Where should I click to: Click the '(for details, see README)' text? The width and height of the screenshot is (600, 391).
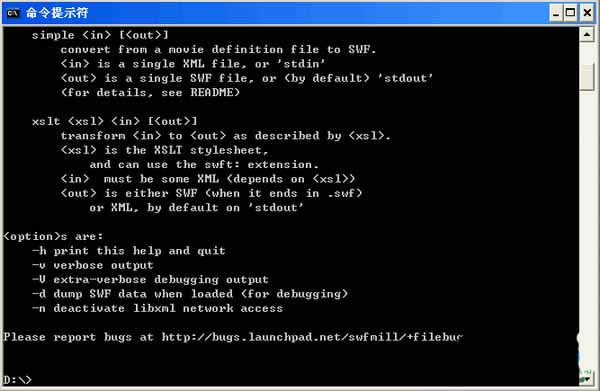pos(150,93)
